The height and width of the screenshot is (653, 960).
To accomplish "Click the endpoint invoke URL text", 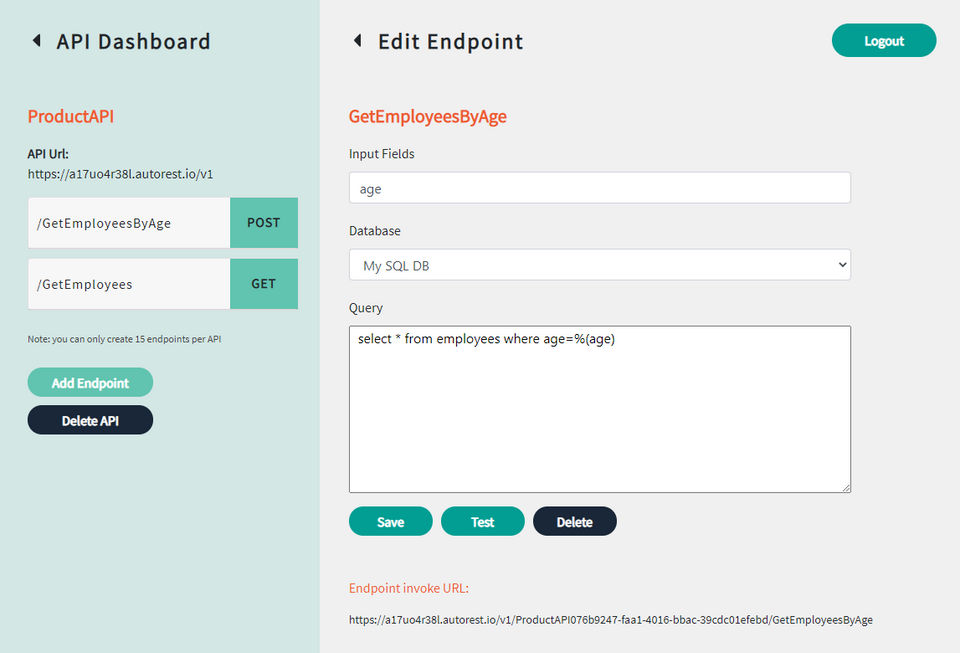I will (x=610, y=620).
